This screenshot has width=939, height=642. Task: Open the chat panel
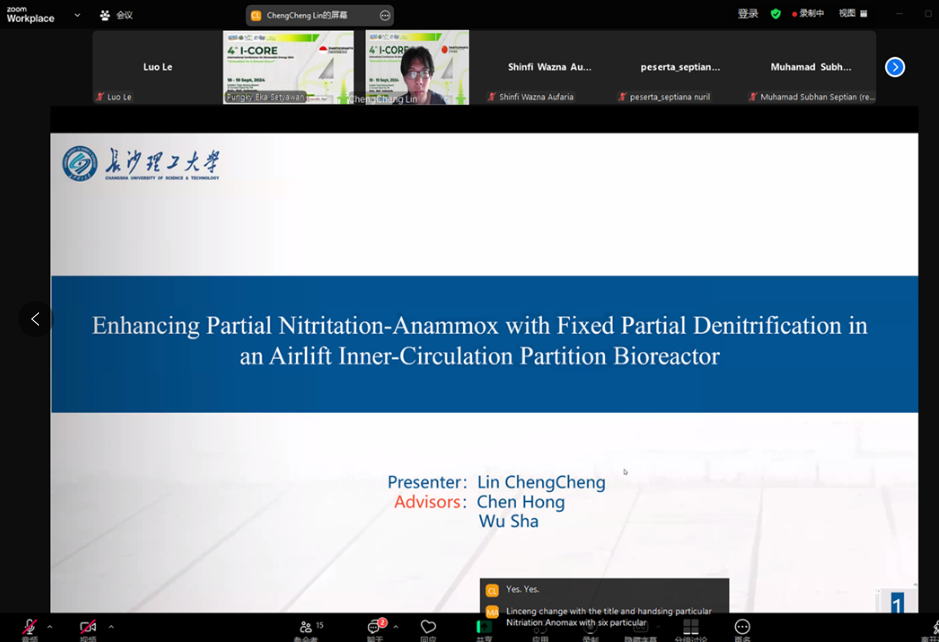point(374,628)
